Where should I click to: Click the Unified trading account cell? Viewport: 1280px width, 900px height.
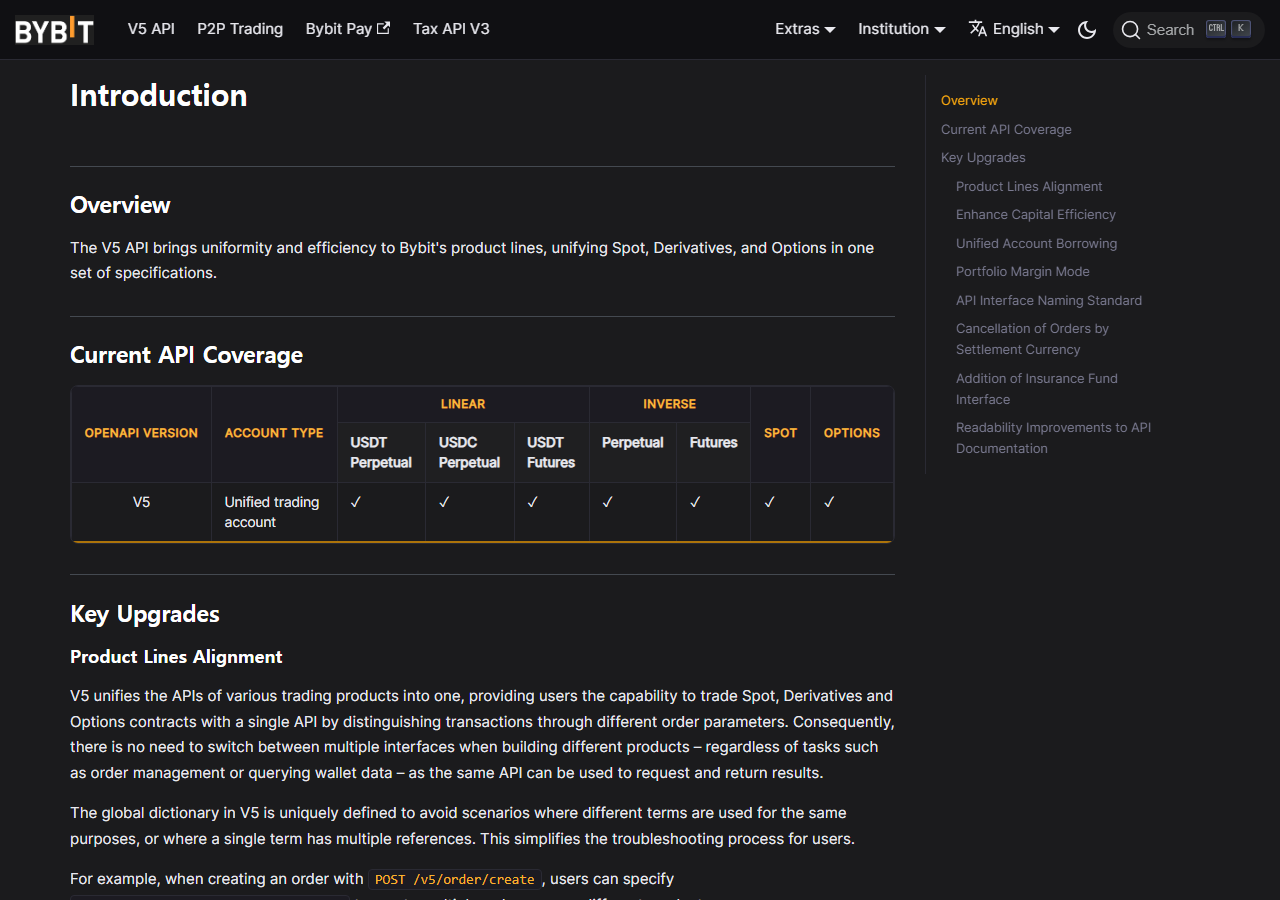click(272, 512)
